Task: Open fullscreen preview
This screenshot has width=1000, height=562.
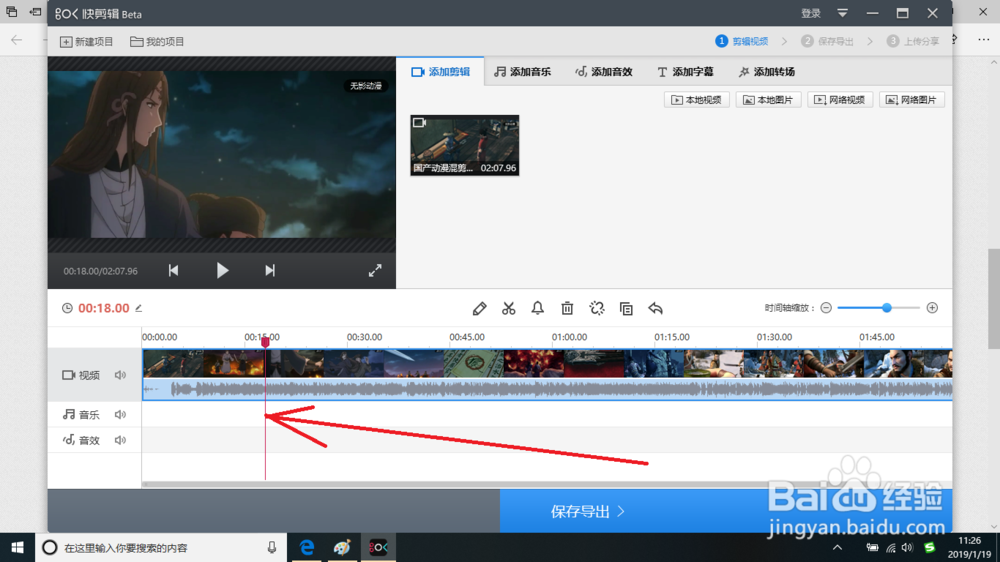Action: point(375,270)
